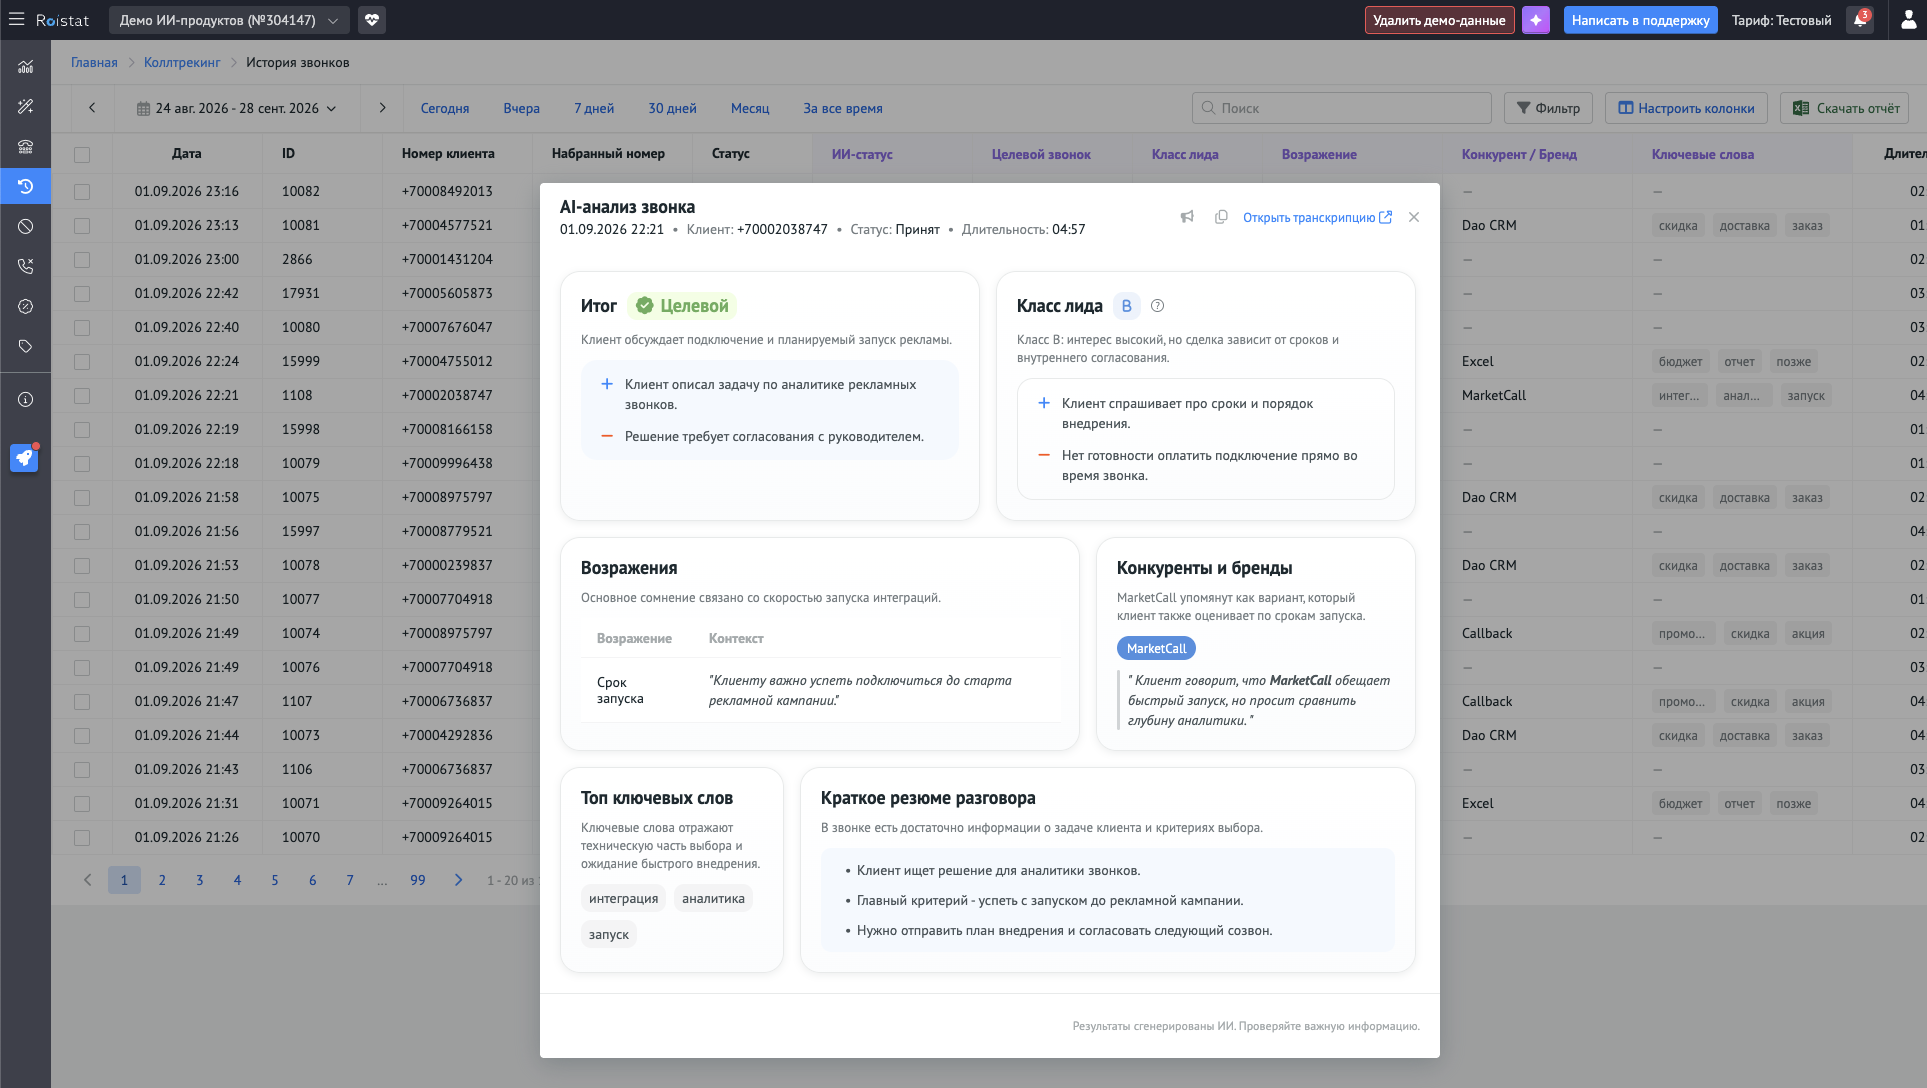1927x1088 pixels.
Task: Go to previous date period arrow
Action: click(x=92, y=108)
